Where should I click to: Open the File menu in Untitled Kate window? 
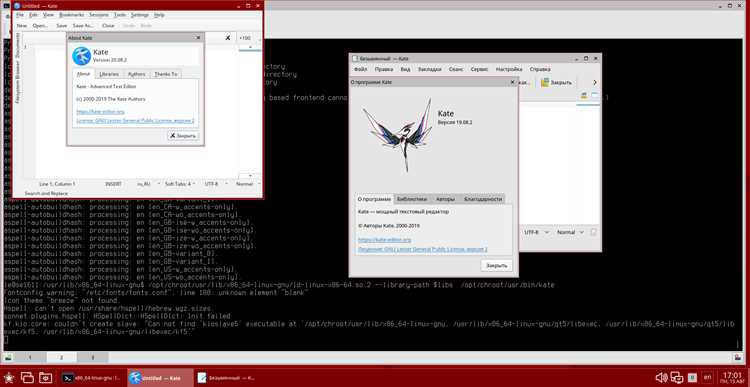(20, 15)
